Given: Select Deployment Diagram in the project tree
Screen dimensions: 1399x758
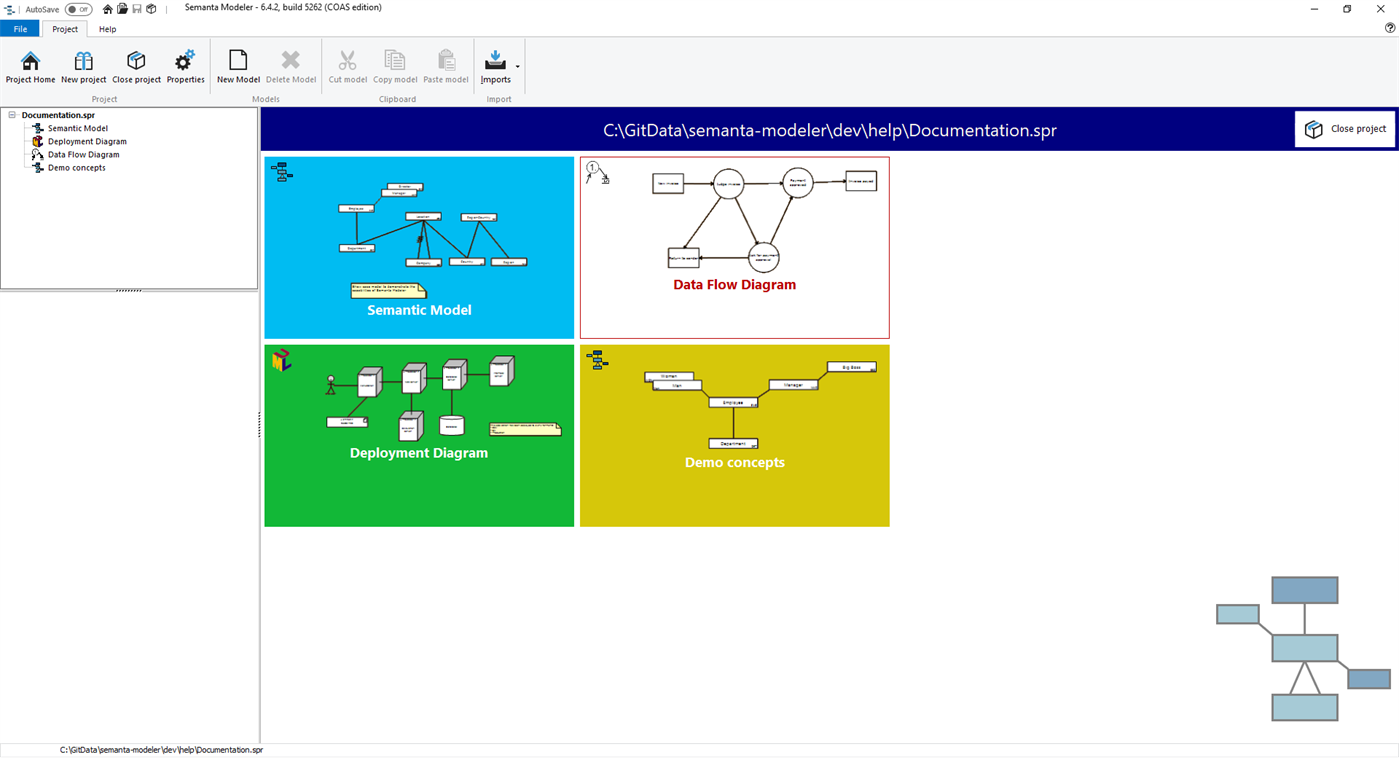Looking at the screenshot, I should click(x=89, y=141).
